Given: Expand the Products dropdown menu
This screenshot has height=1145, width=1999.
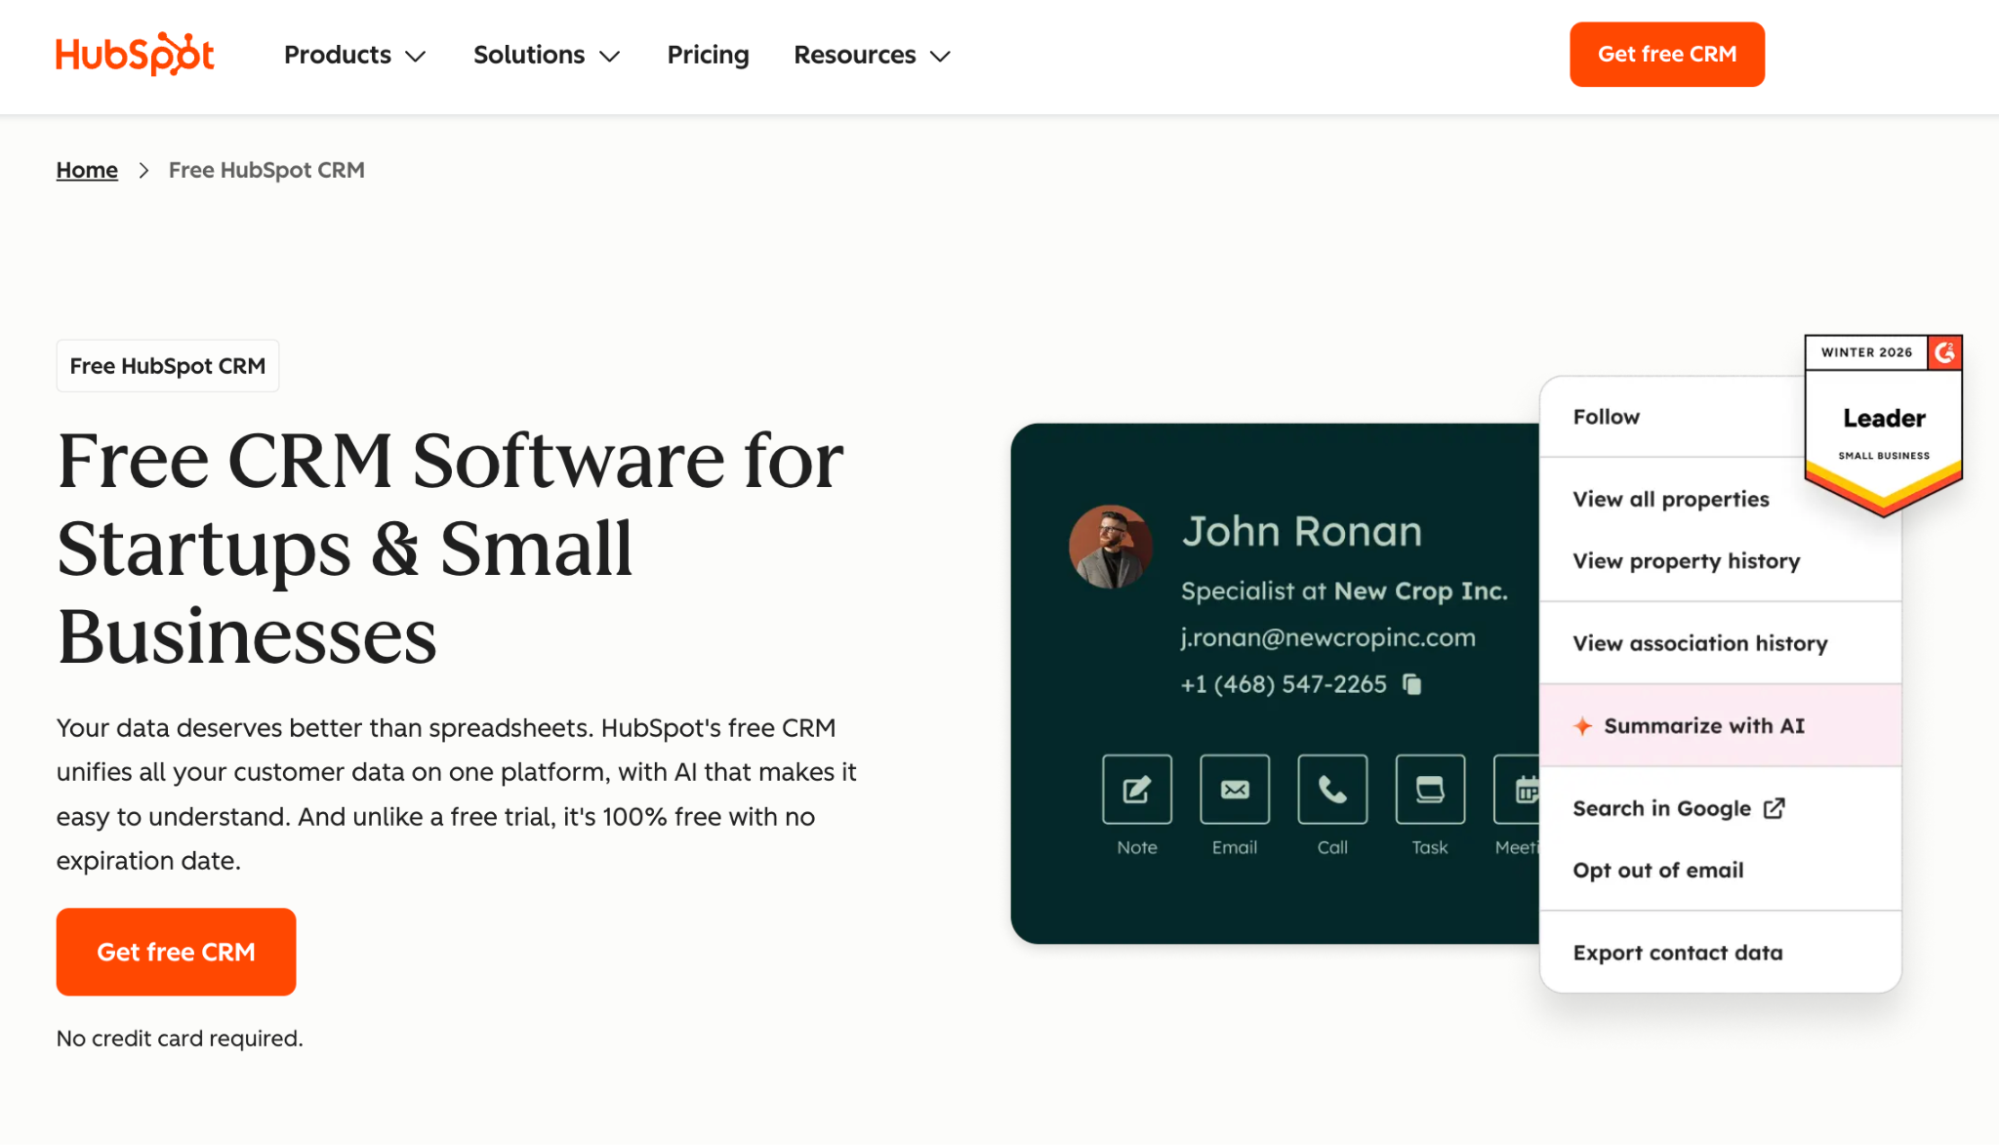Looking at the screenshot, I should coord(355,55).
